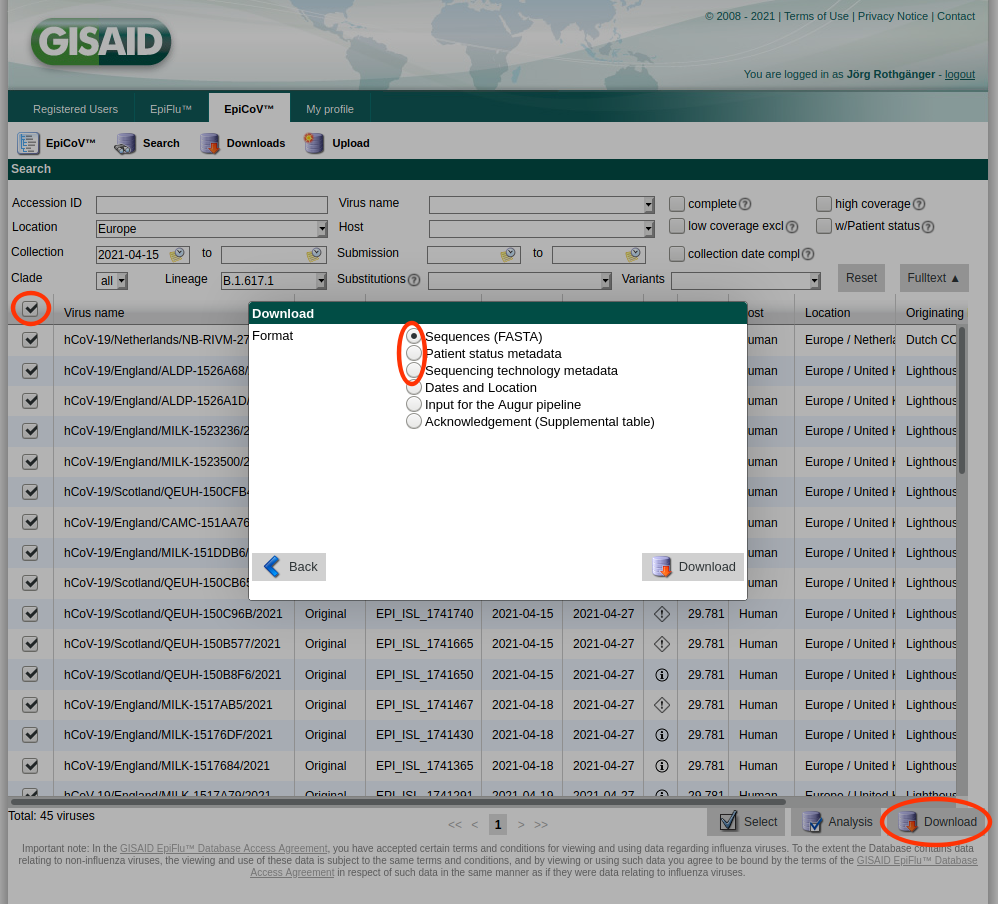Enable the complete checkbox filter
Screen dimensions: 998x904
[677, 204]
